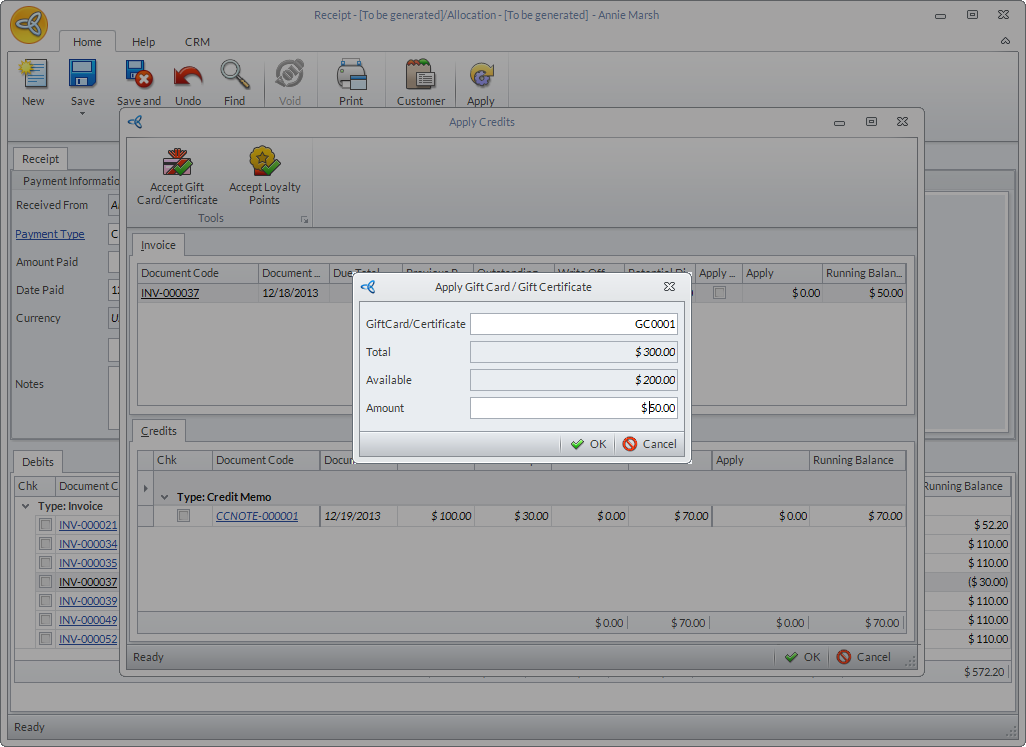Check the box beside INV-000021
The width and height of the screenshot is (1026, 747).
45,525
